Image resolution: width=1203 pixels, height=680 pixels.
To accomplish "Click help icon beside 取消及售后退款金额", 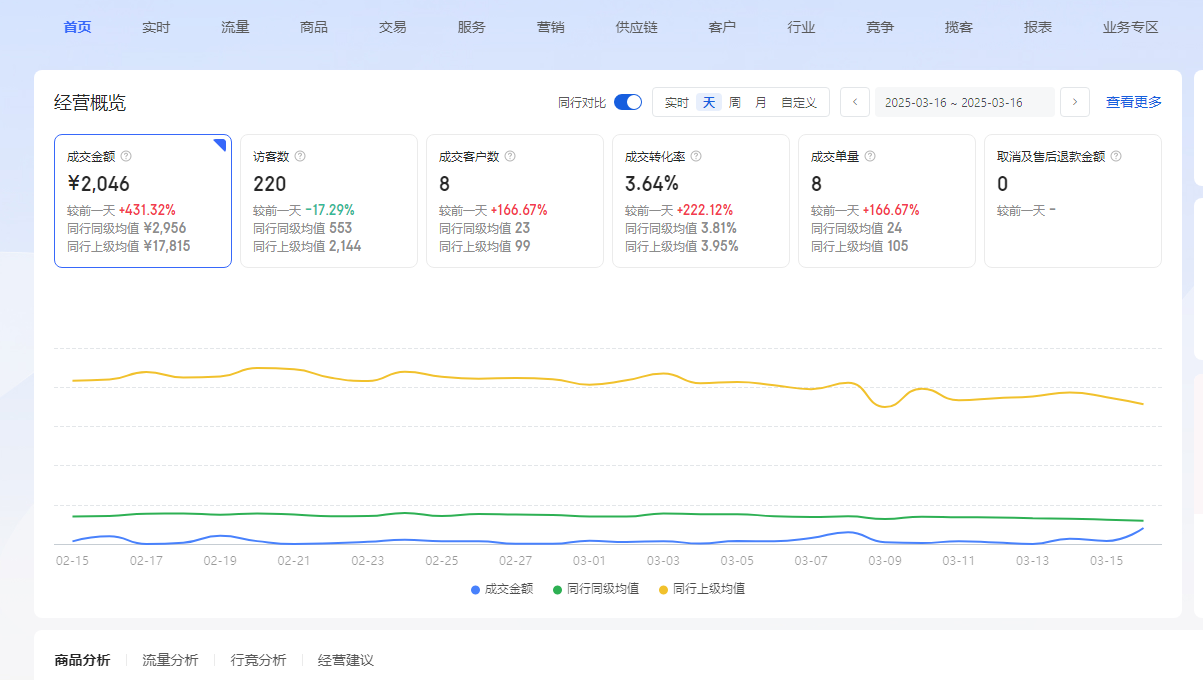I will (1116, 157).
